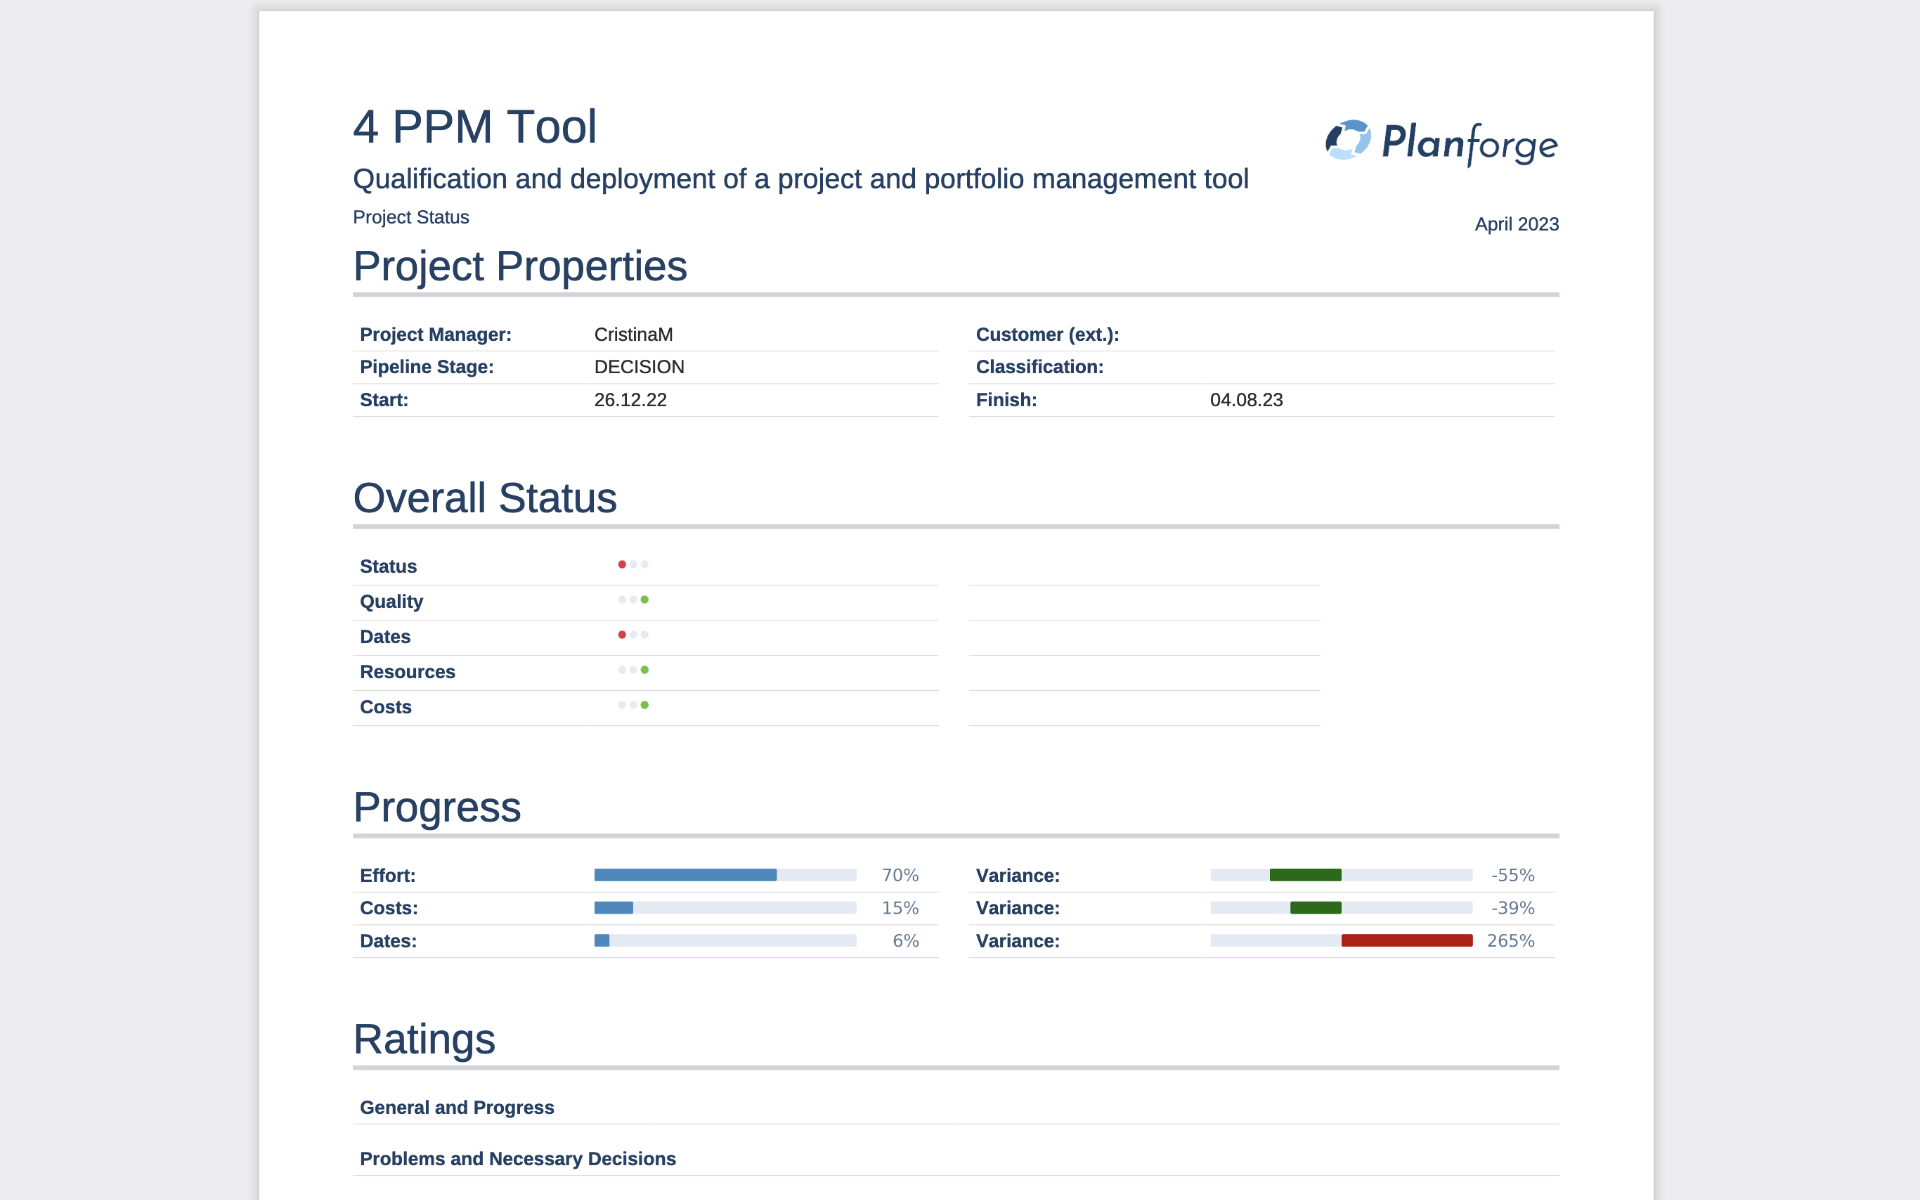Click the red Status indicator dot

622,563
